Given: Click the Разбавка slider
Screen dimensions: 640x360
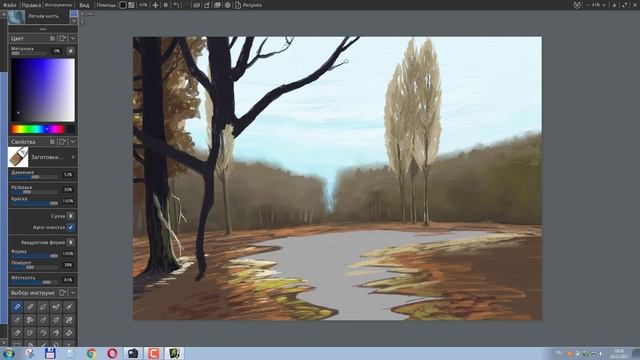Looking at the screenshot, I should click(34, 191).
